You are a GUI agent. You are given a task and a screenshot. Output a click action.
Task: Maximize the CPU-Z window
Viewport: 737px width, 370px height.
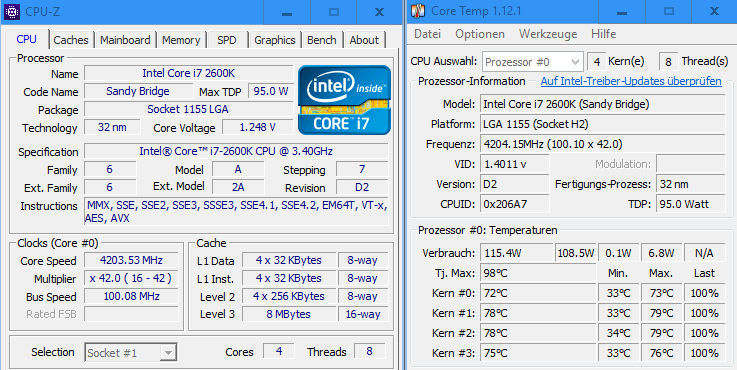334,12
